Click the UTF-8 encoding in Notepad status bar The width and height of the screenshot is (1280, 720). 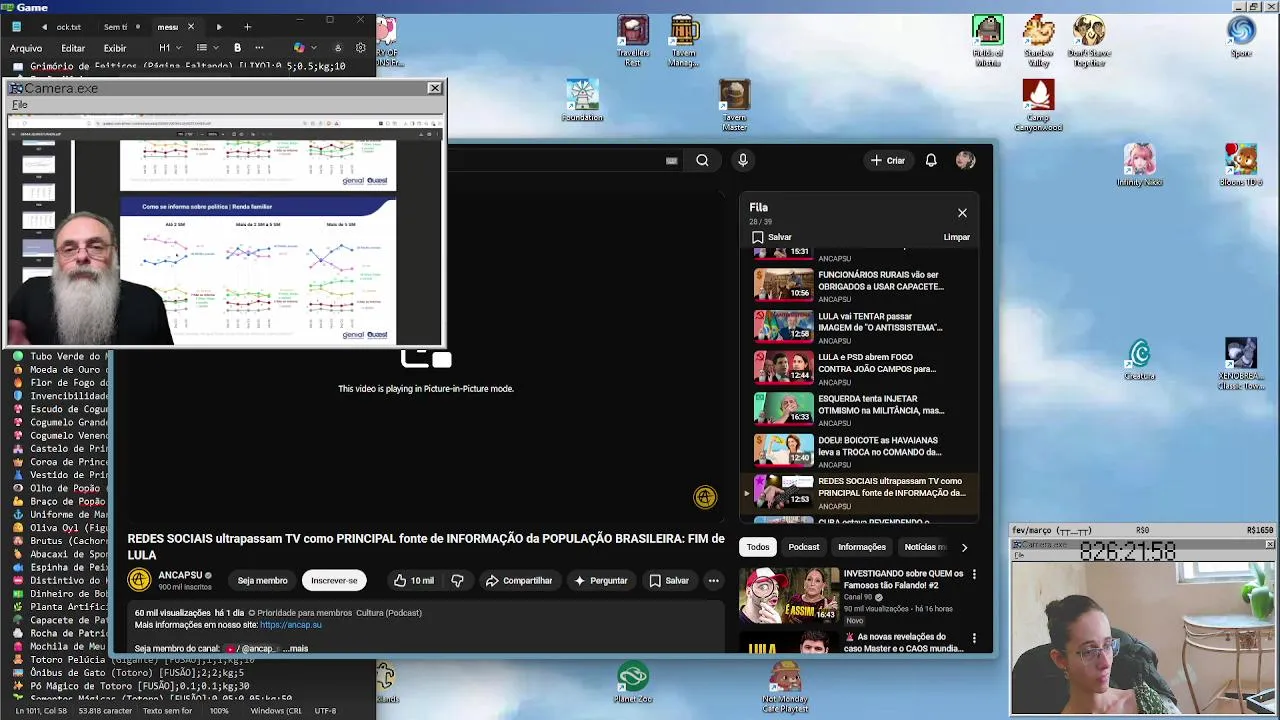click(x=325, y=711)
